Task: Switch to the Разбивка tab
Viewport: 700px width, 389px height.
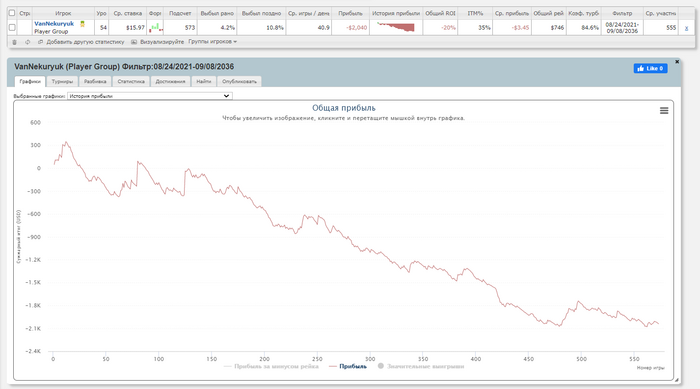Action: (x=95, y=81)
